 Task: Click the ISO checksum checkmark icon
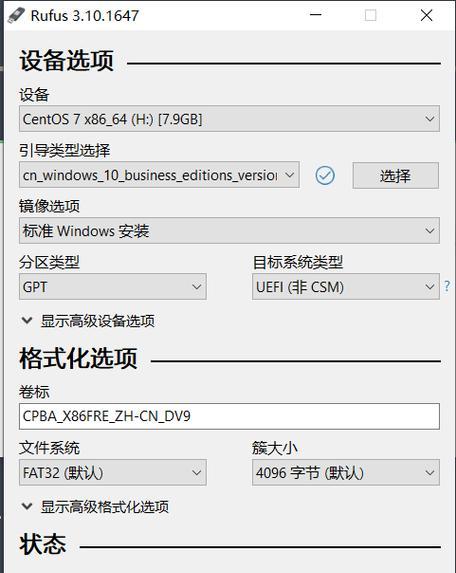(325, 175)
